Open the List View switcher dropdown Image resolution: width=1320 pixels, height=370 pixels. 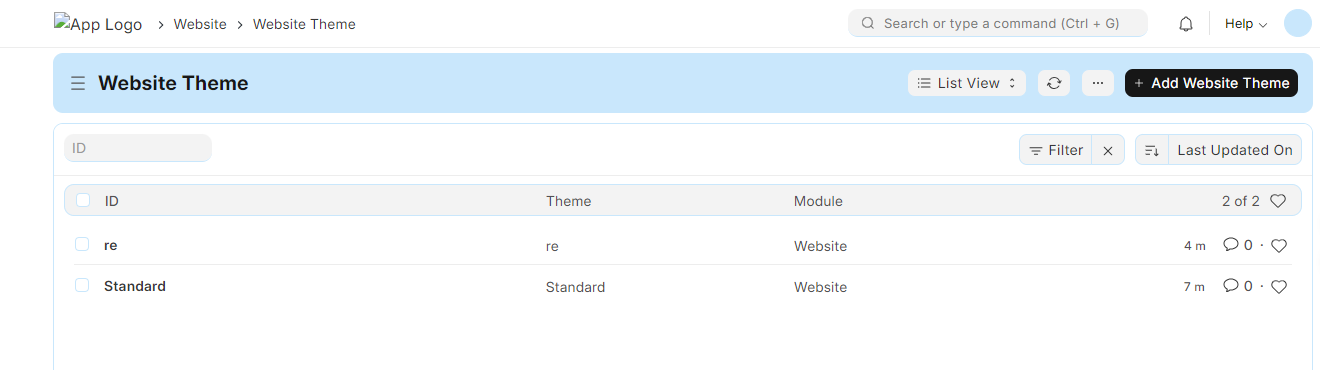967,83
